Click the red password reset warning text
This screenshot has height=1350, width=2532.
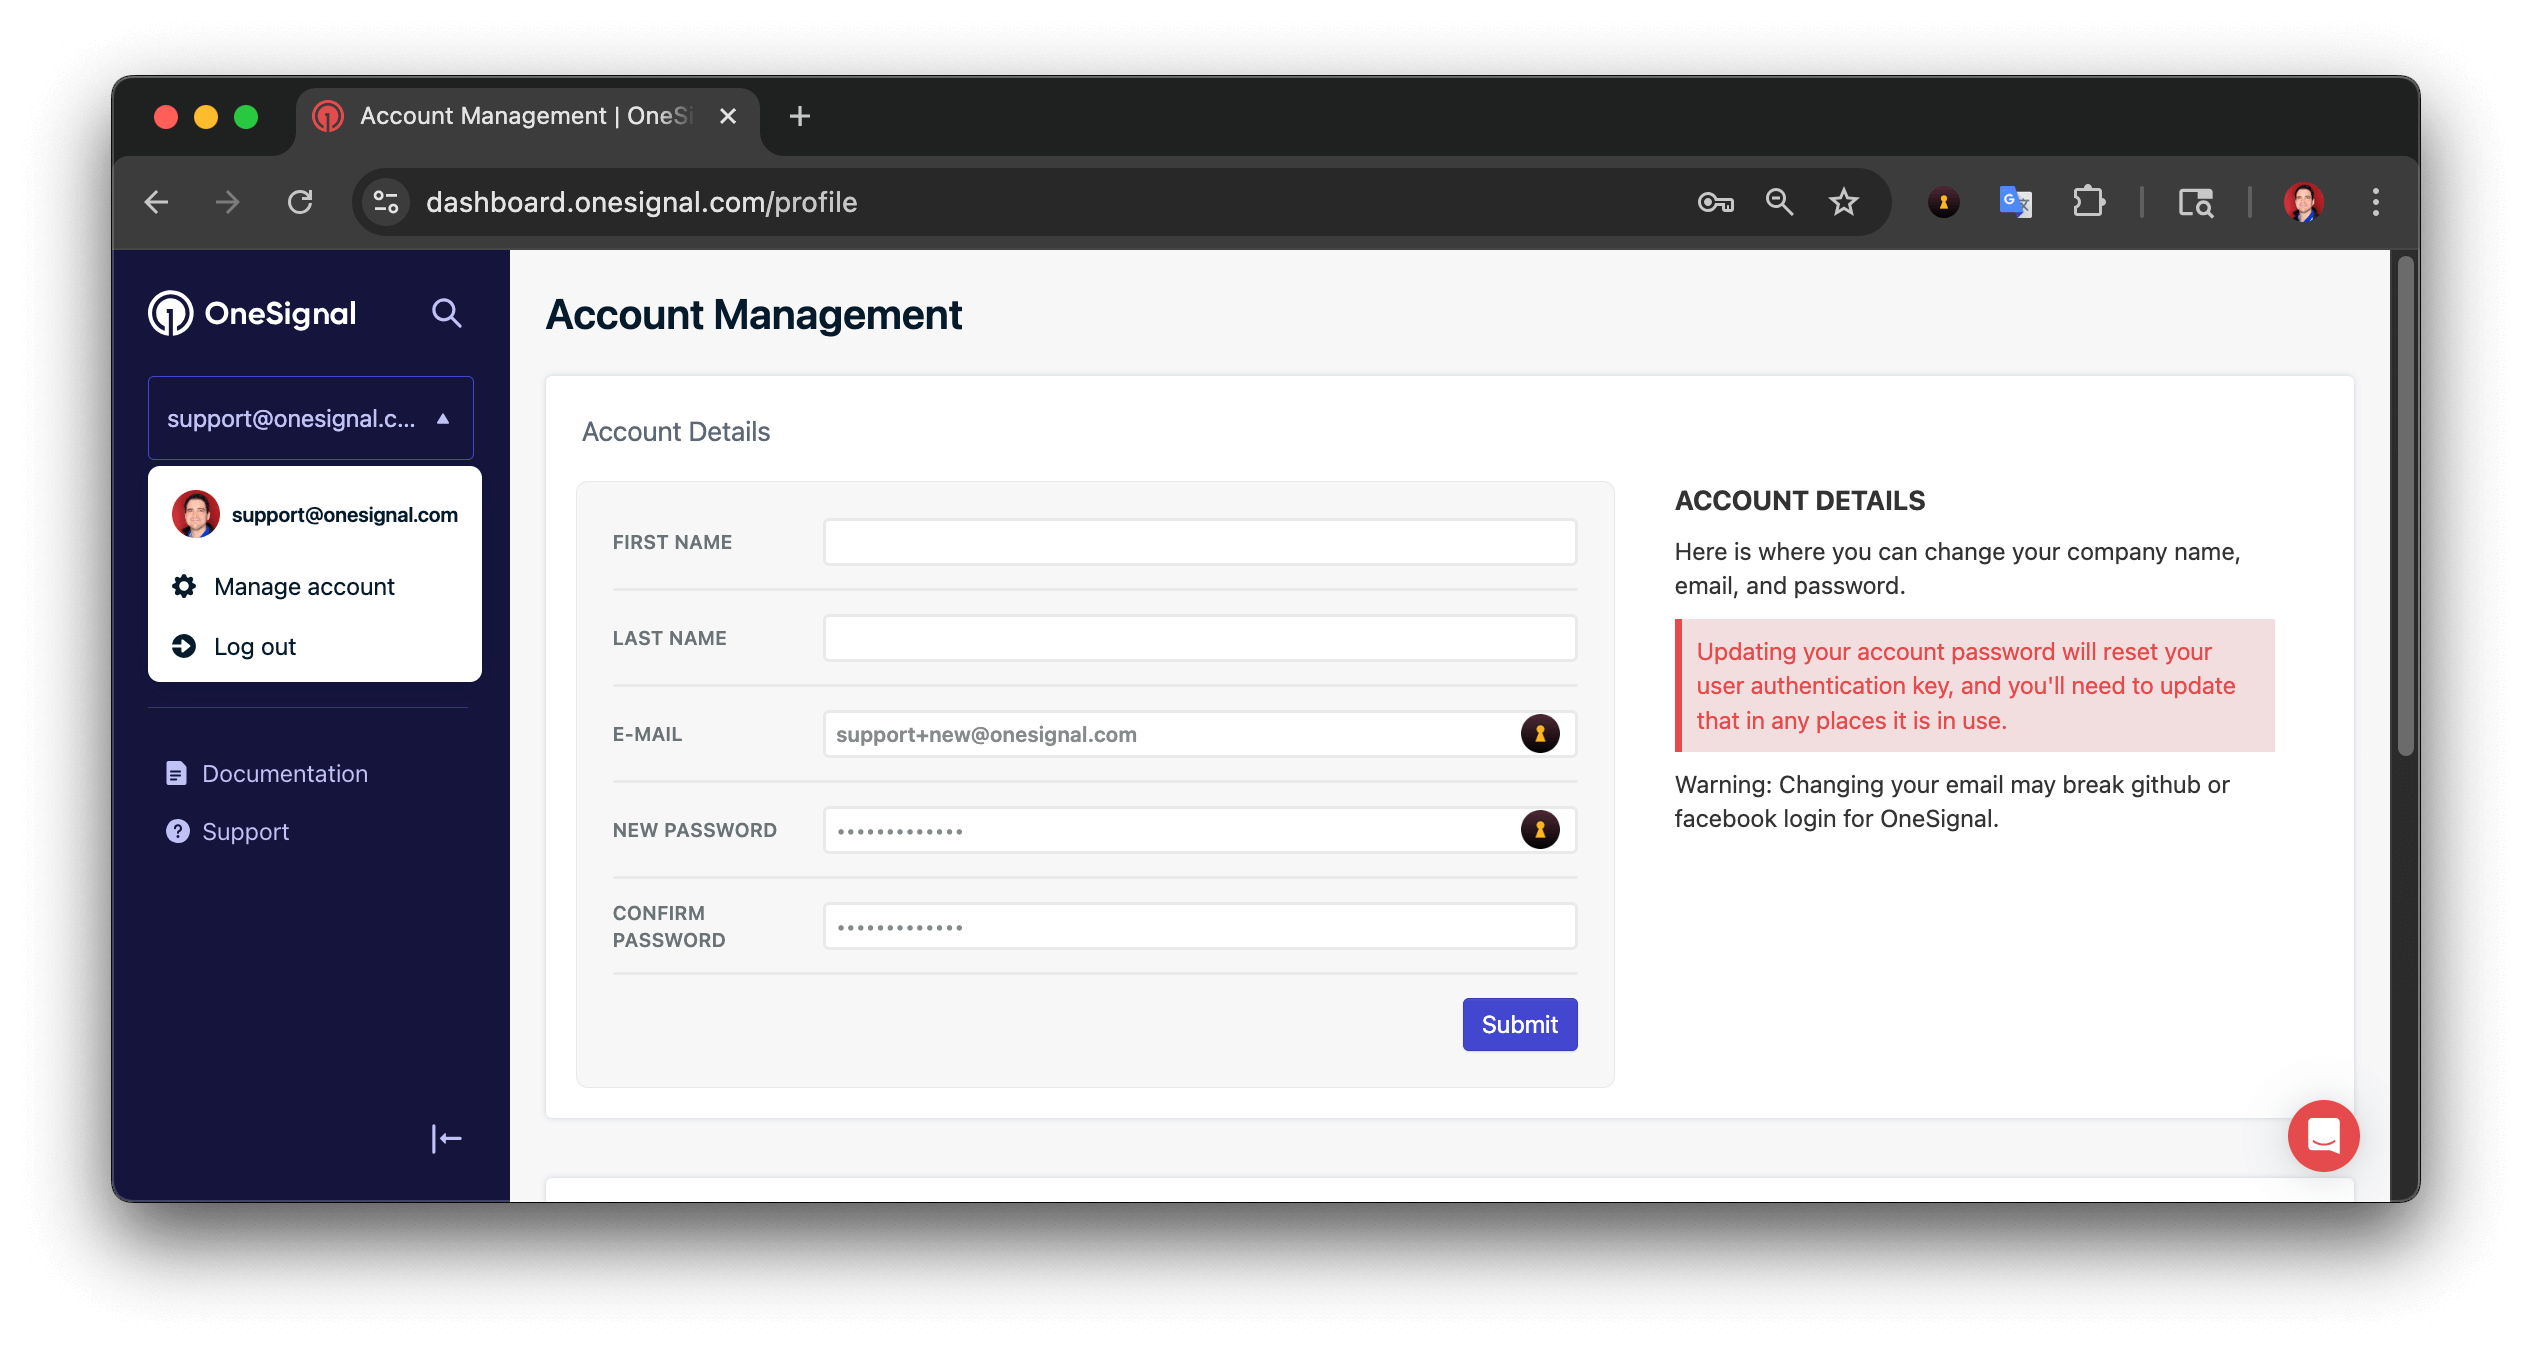[x=1965, y=686]
